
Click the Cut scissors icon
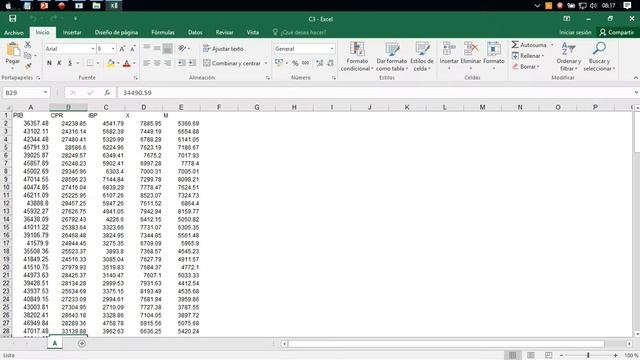click(x=28, y=44)
